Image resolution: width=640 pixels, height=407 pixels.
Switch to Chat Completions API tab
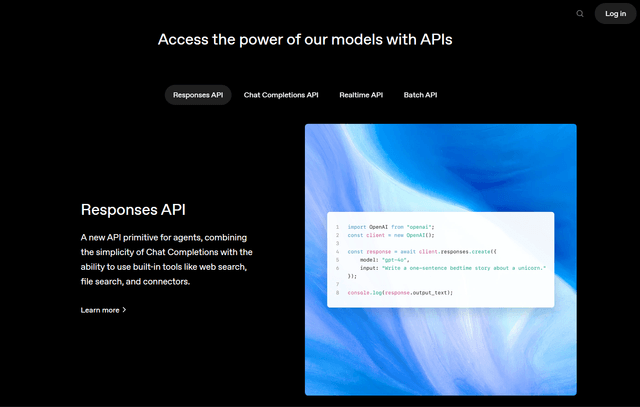pos(281,95)
